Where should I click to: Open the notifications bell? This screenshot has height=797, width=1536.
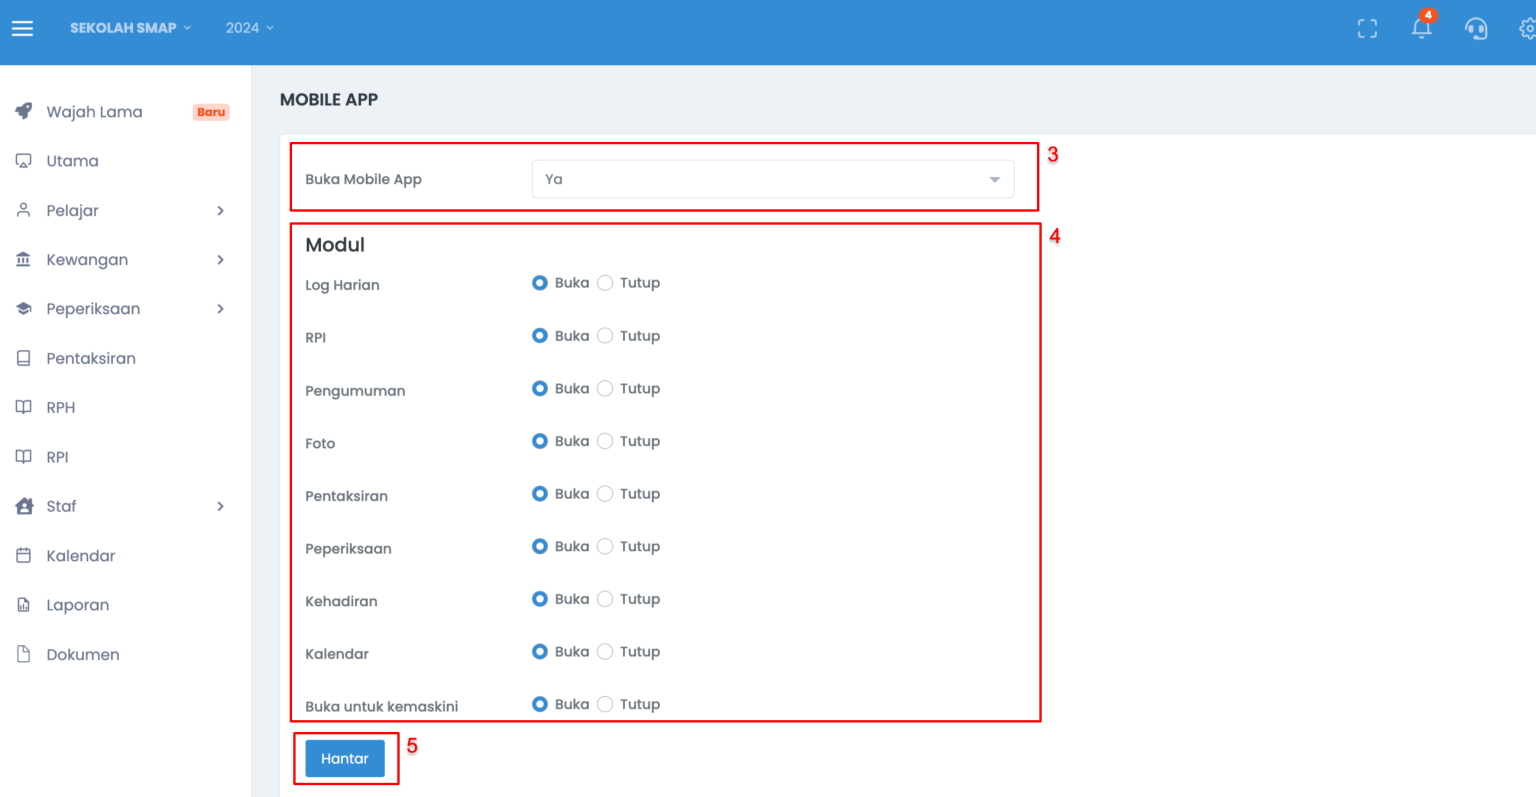(x=1421, y=28)
